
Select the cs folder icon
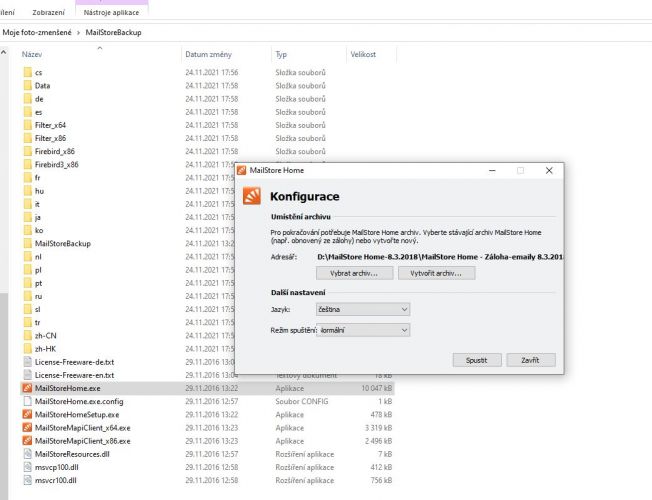pos(27,72)
